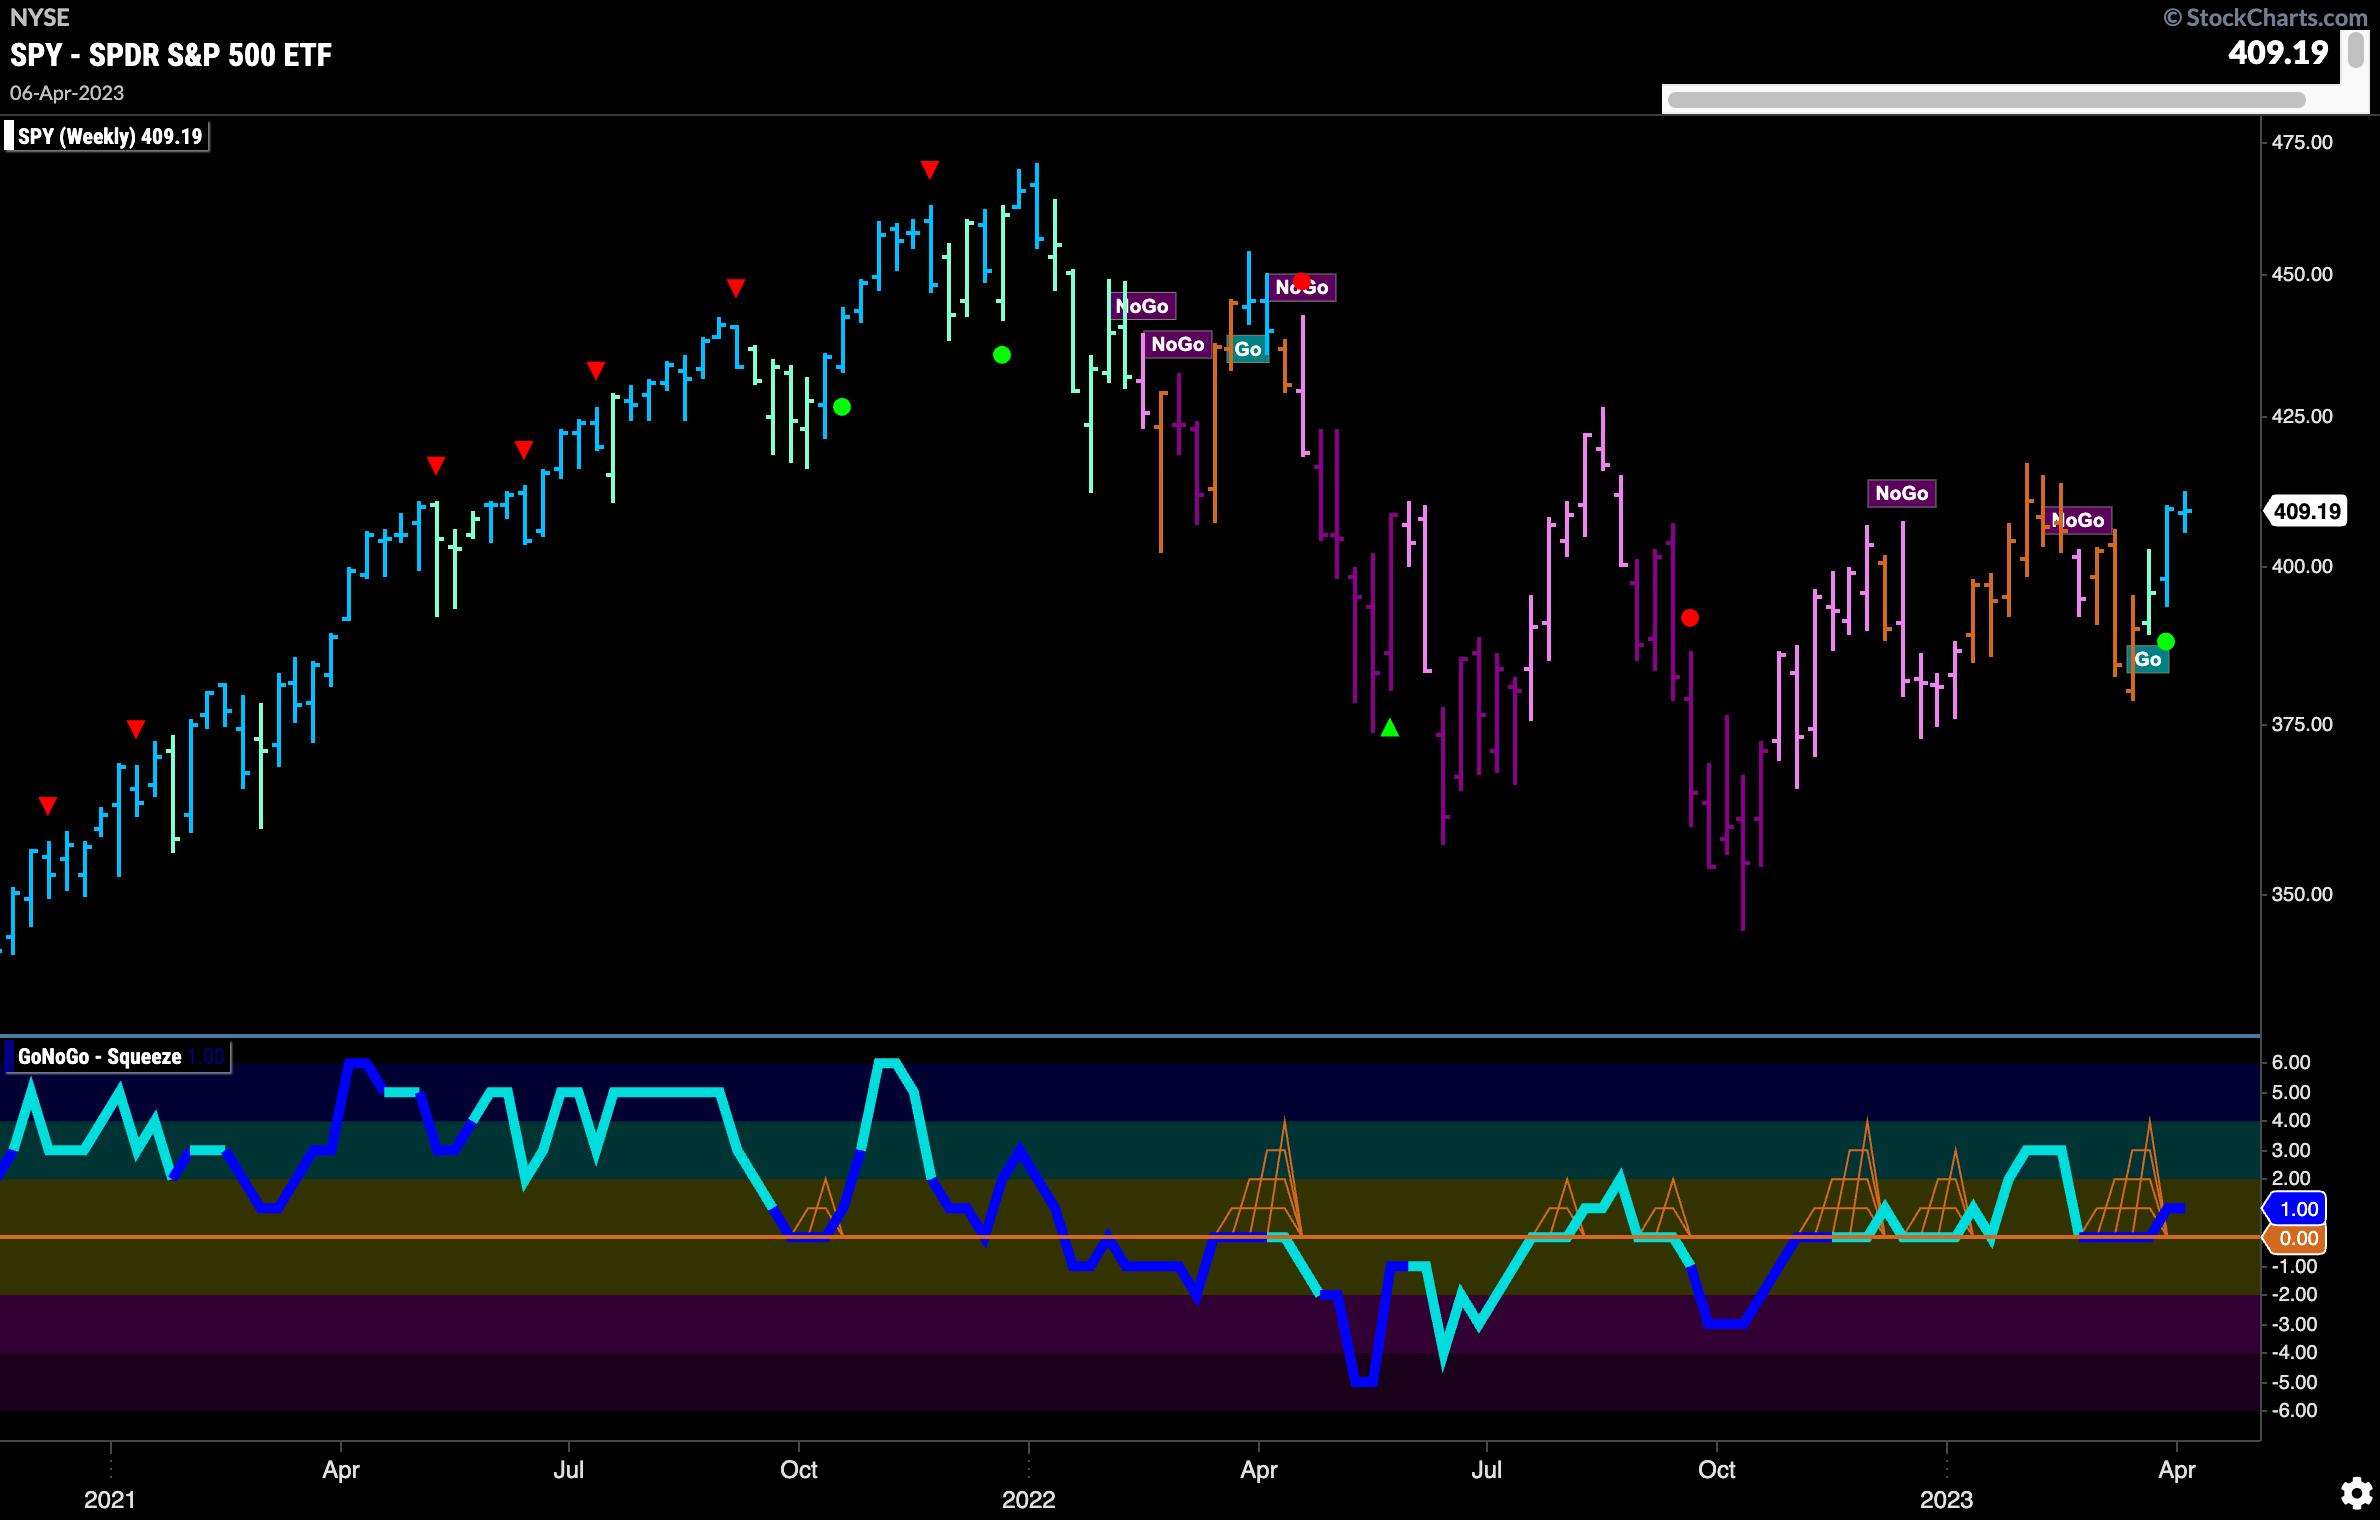Click the SPY (Weekly) 409.19 legend label
Screen dimensions: 2380x1520
(109, 136)
